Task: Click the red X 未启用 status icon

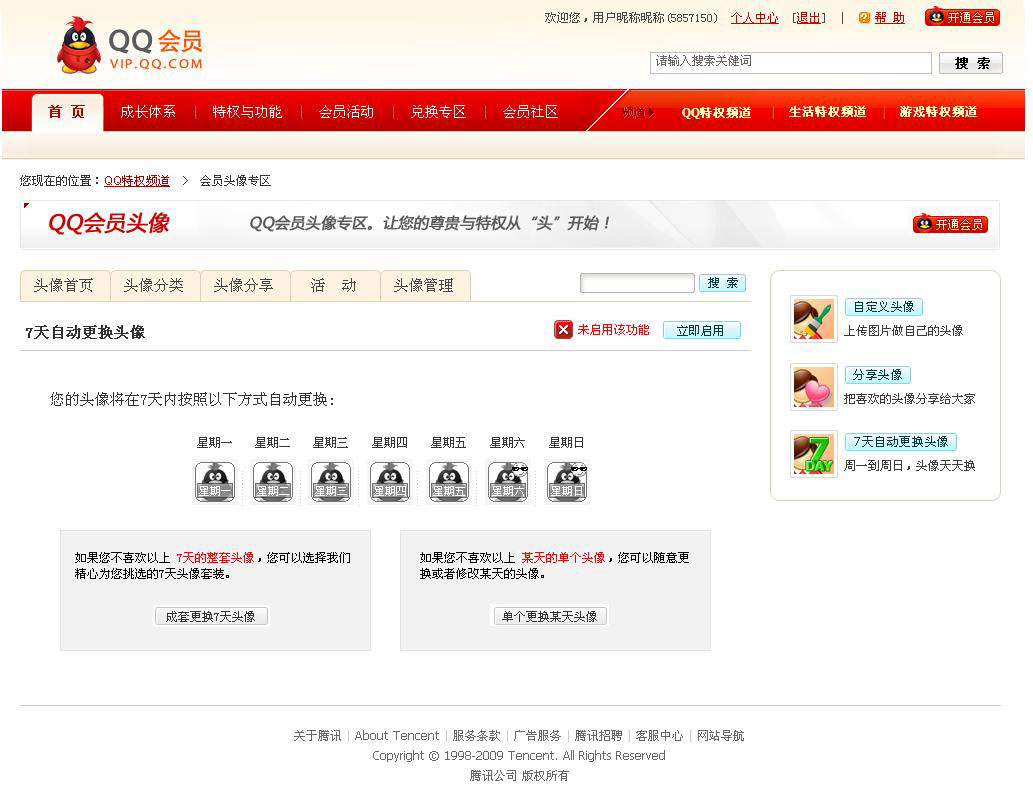Action: pyautogui.click(x=563, y=329)
